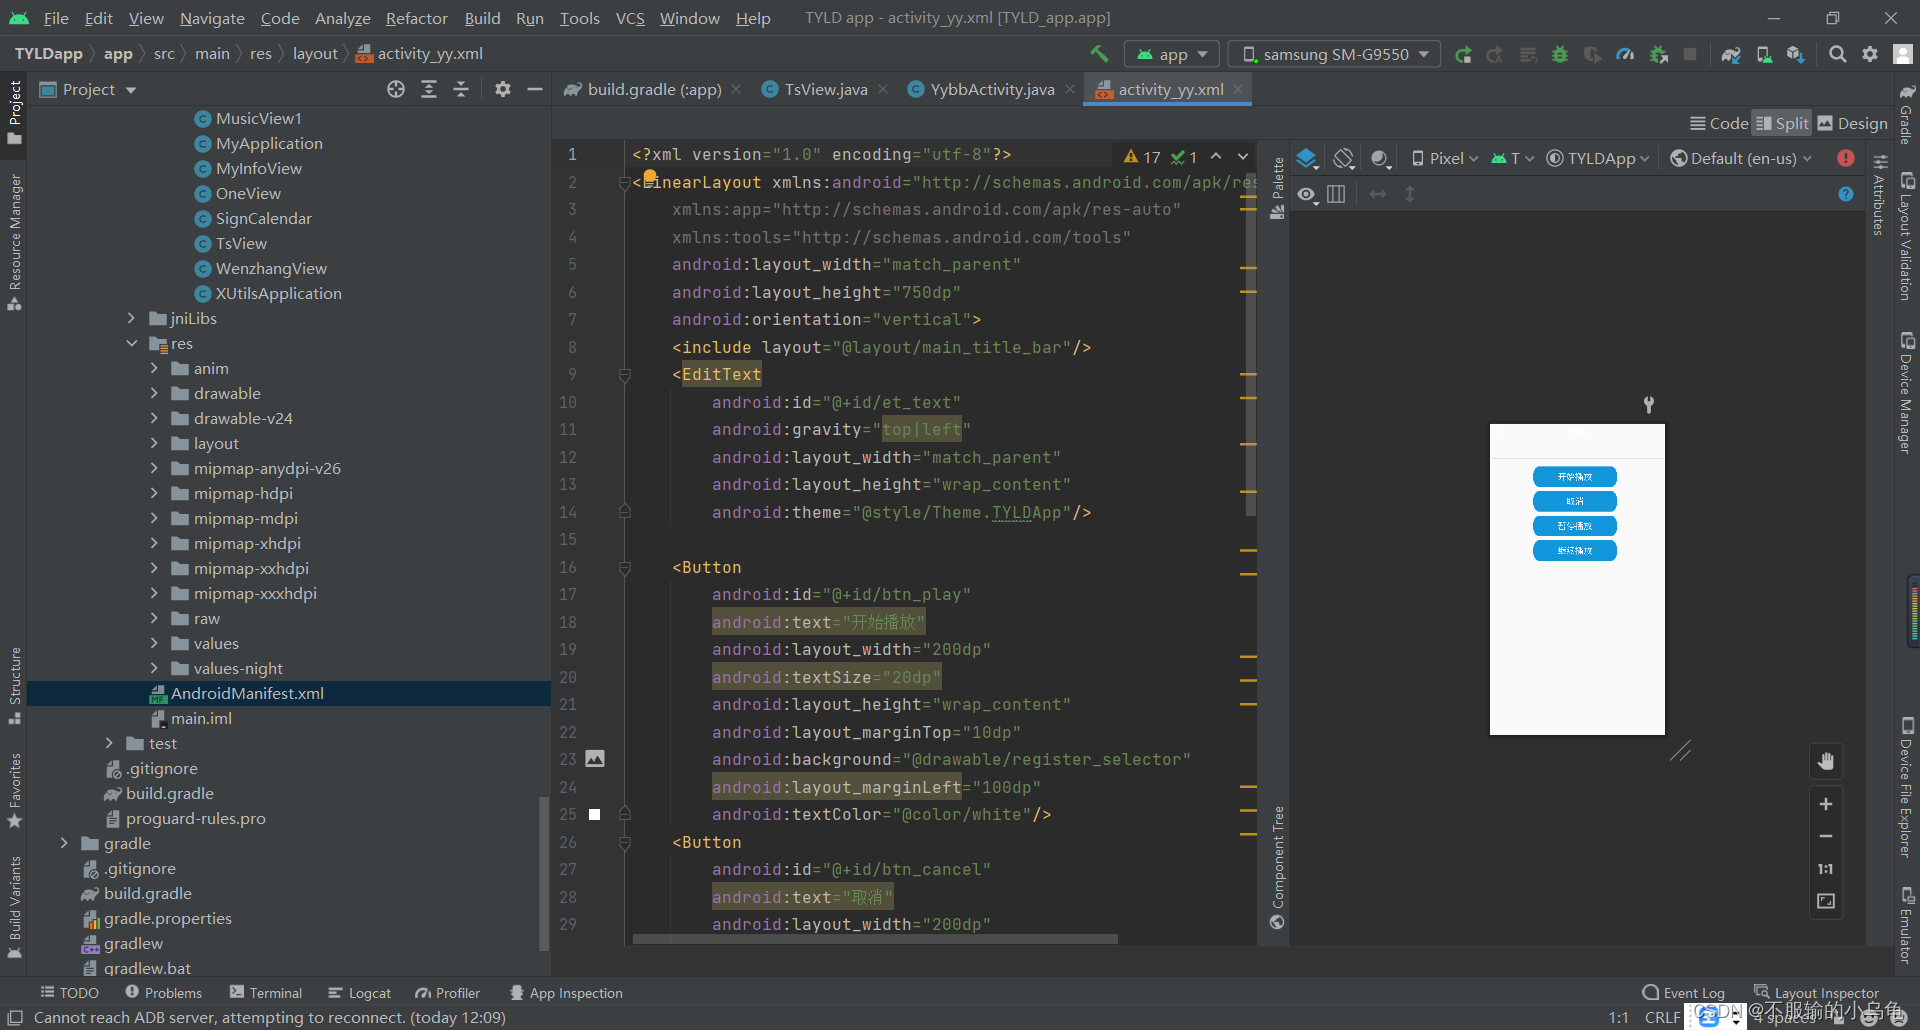The image size is (1920, 1030).
Task: Open the Build menu
Action: coord(482,18)
